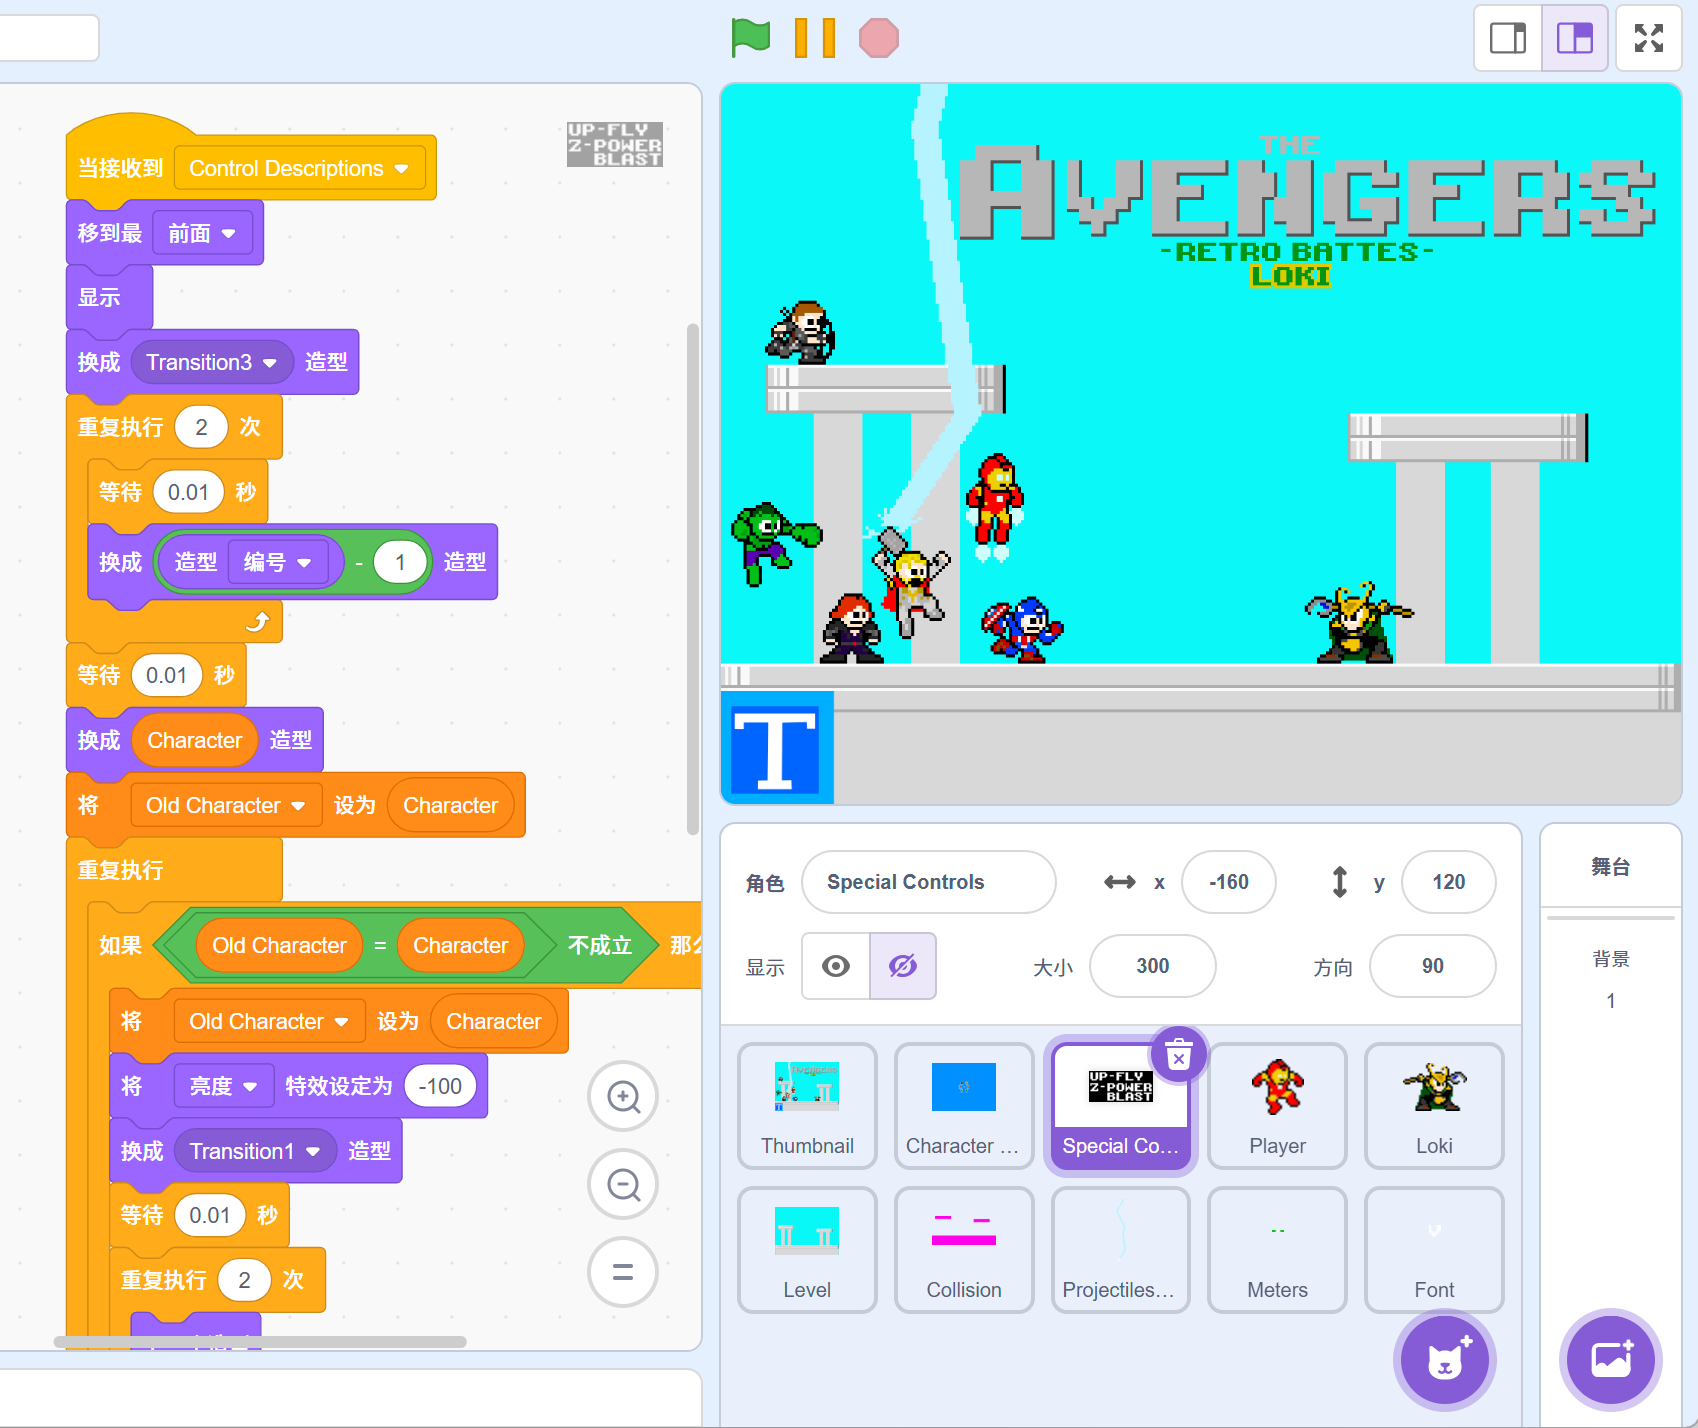Screen dimensions: 1698x1428
Task: Click the green flag to run project
Action: (750, 38)
